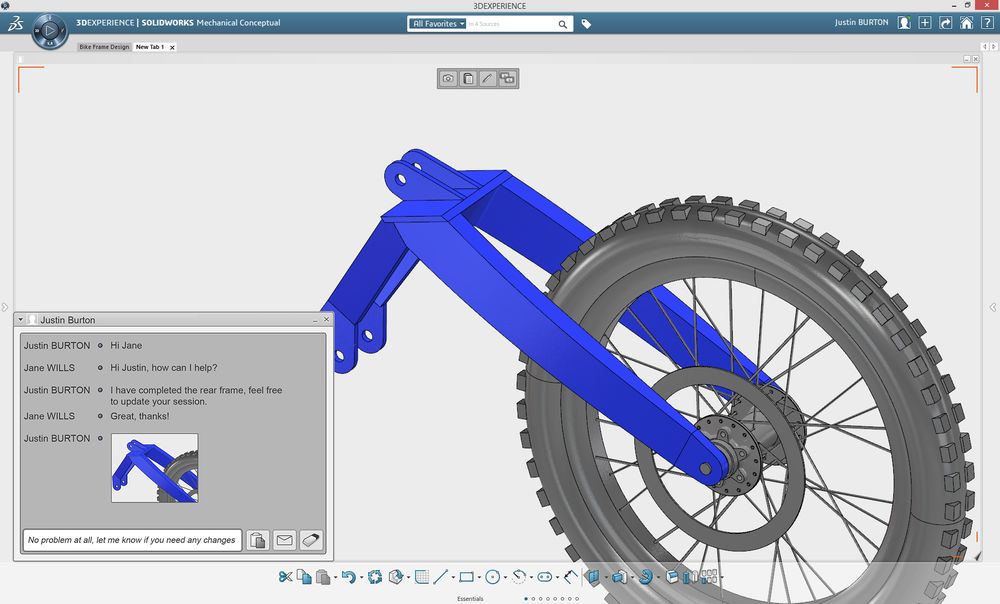Select the Circle sketch tool
This screenshot has width=1000, height=604.
click(x=492, y=577)
